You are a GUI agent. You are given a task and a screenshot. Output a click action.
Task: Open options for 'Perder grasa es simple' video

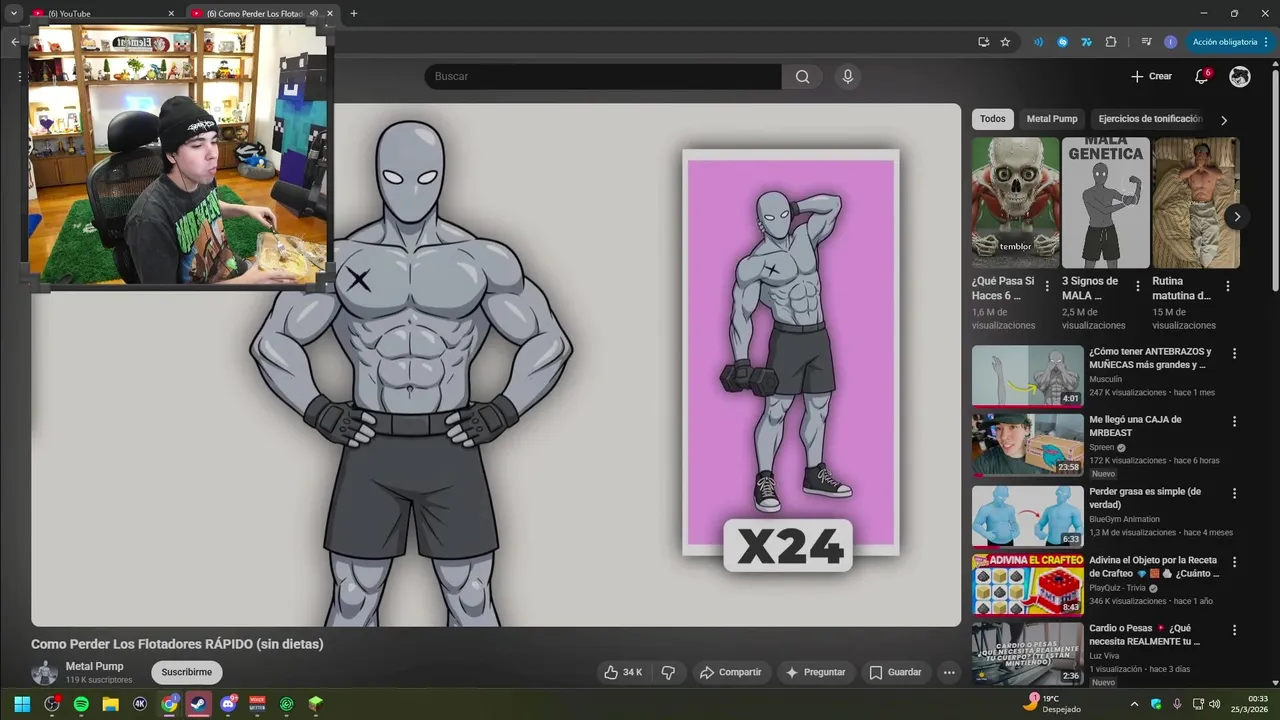point(1234,494)
